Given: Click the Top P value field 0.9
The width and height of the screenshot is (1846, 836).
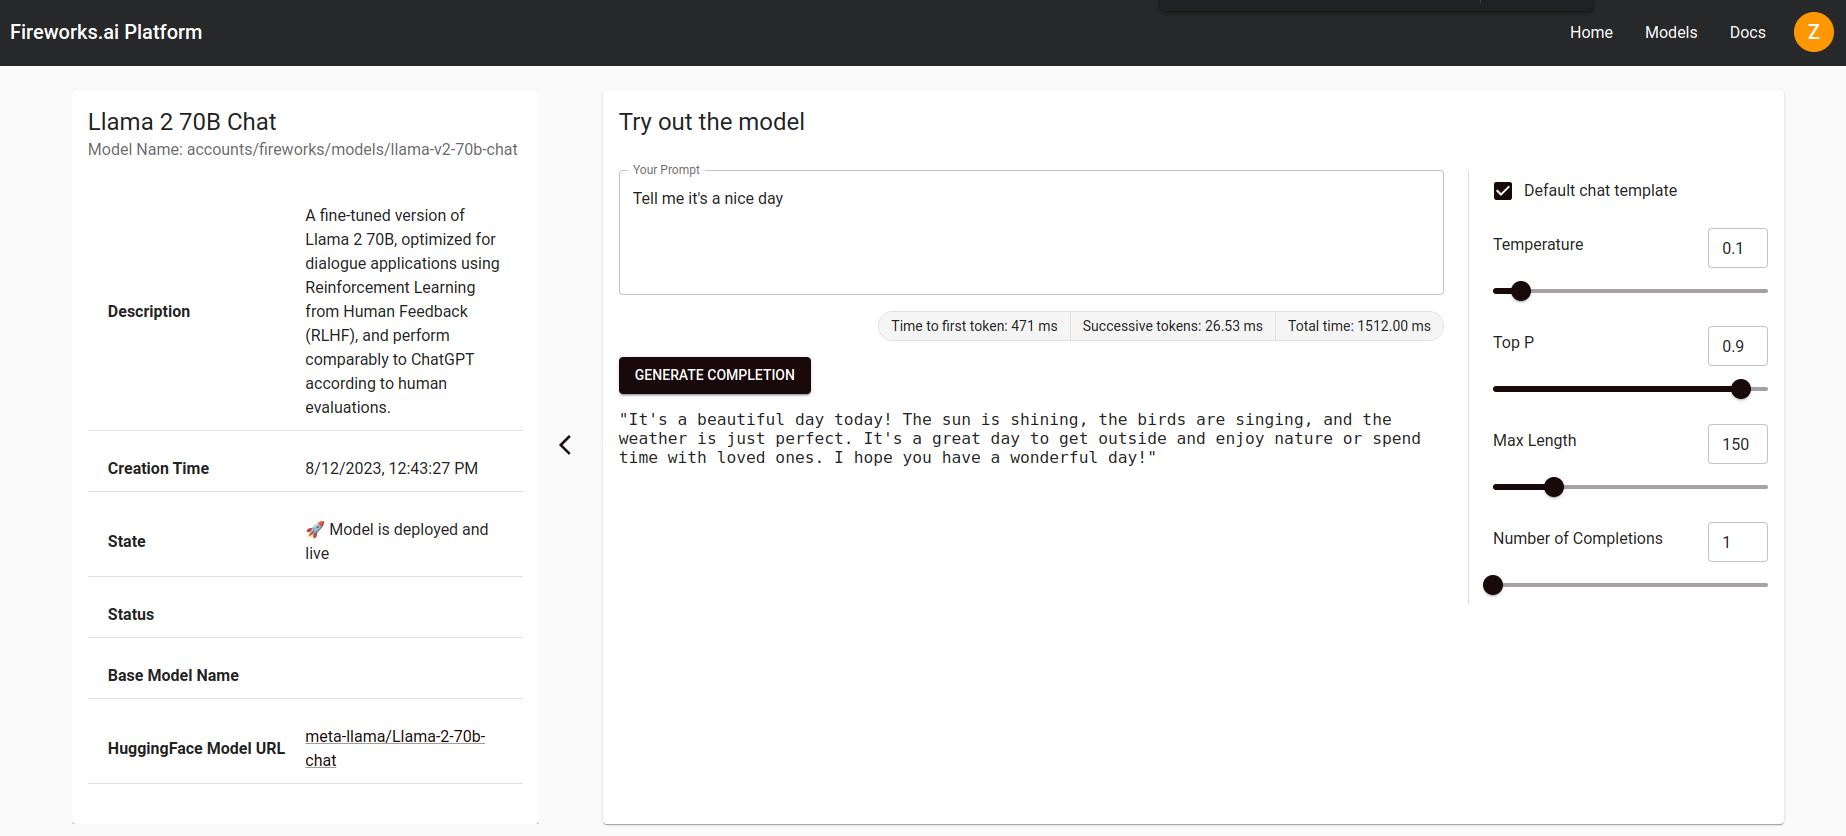Looking at the screenshot, I should [x=1737, y=346].
